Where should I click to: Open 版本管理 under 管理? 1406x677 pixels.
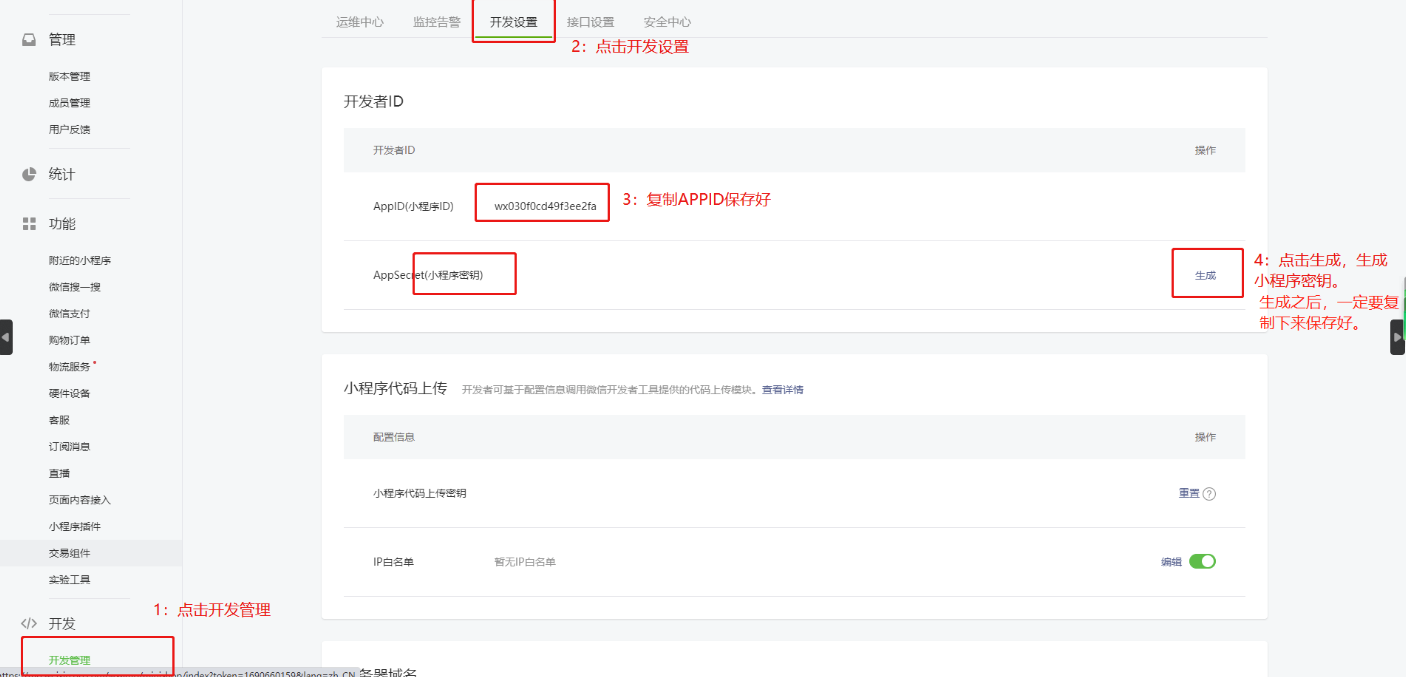pyautogui.click(x=69, y=76)
